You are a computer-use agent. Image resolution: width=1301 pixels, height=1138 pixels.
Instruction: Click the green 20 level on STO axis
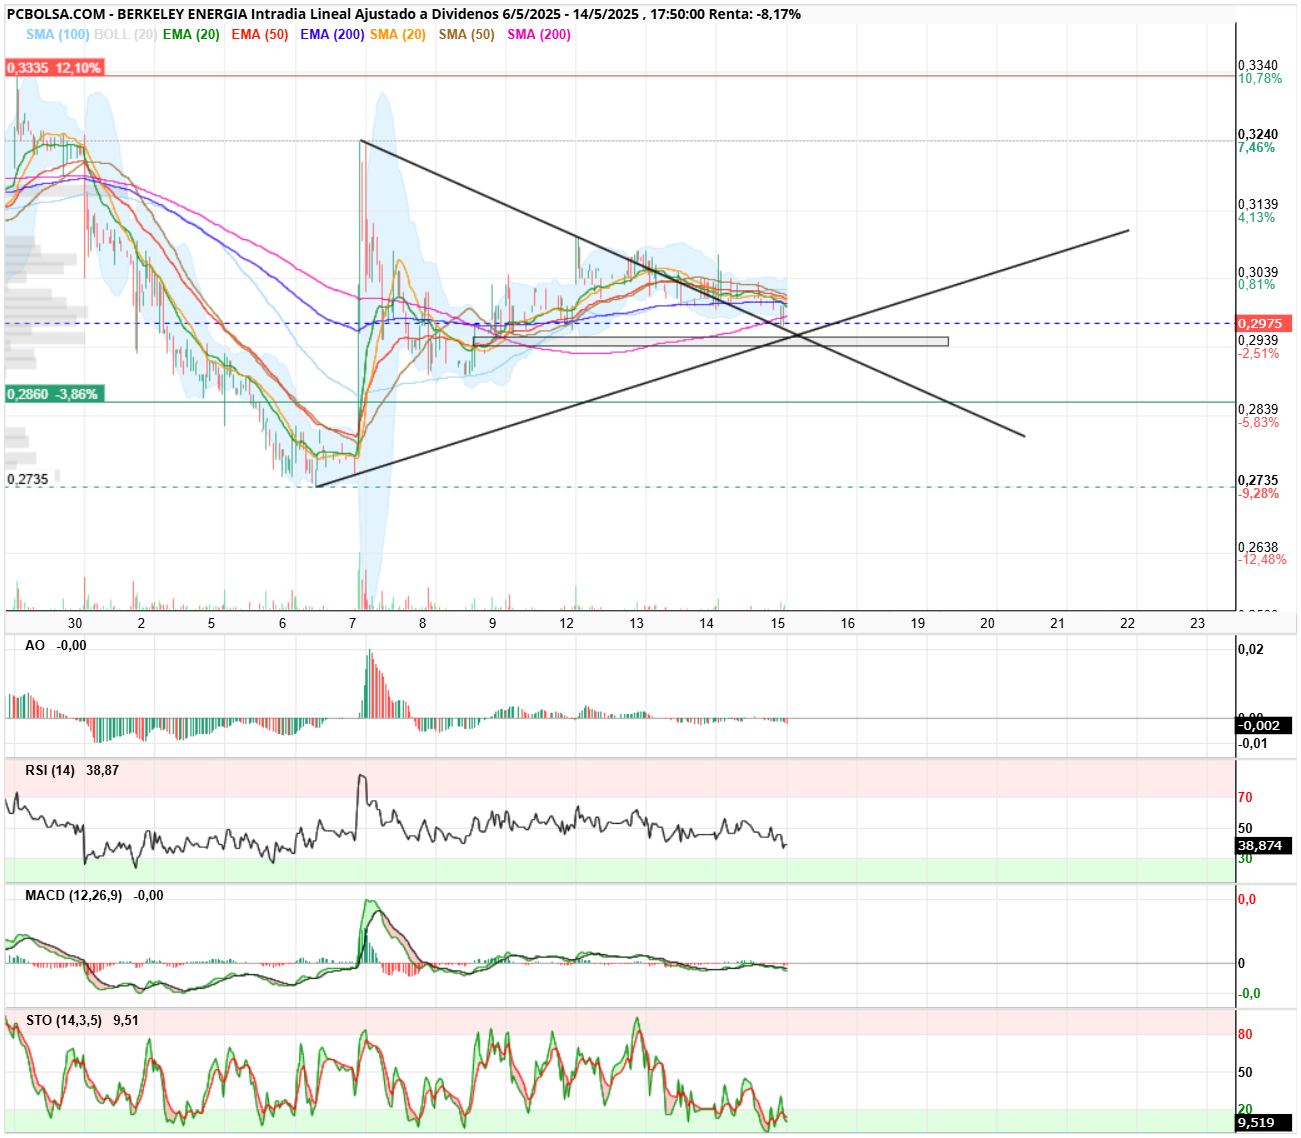[x=1245, y=1109]
